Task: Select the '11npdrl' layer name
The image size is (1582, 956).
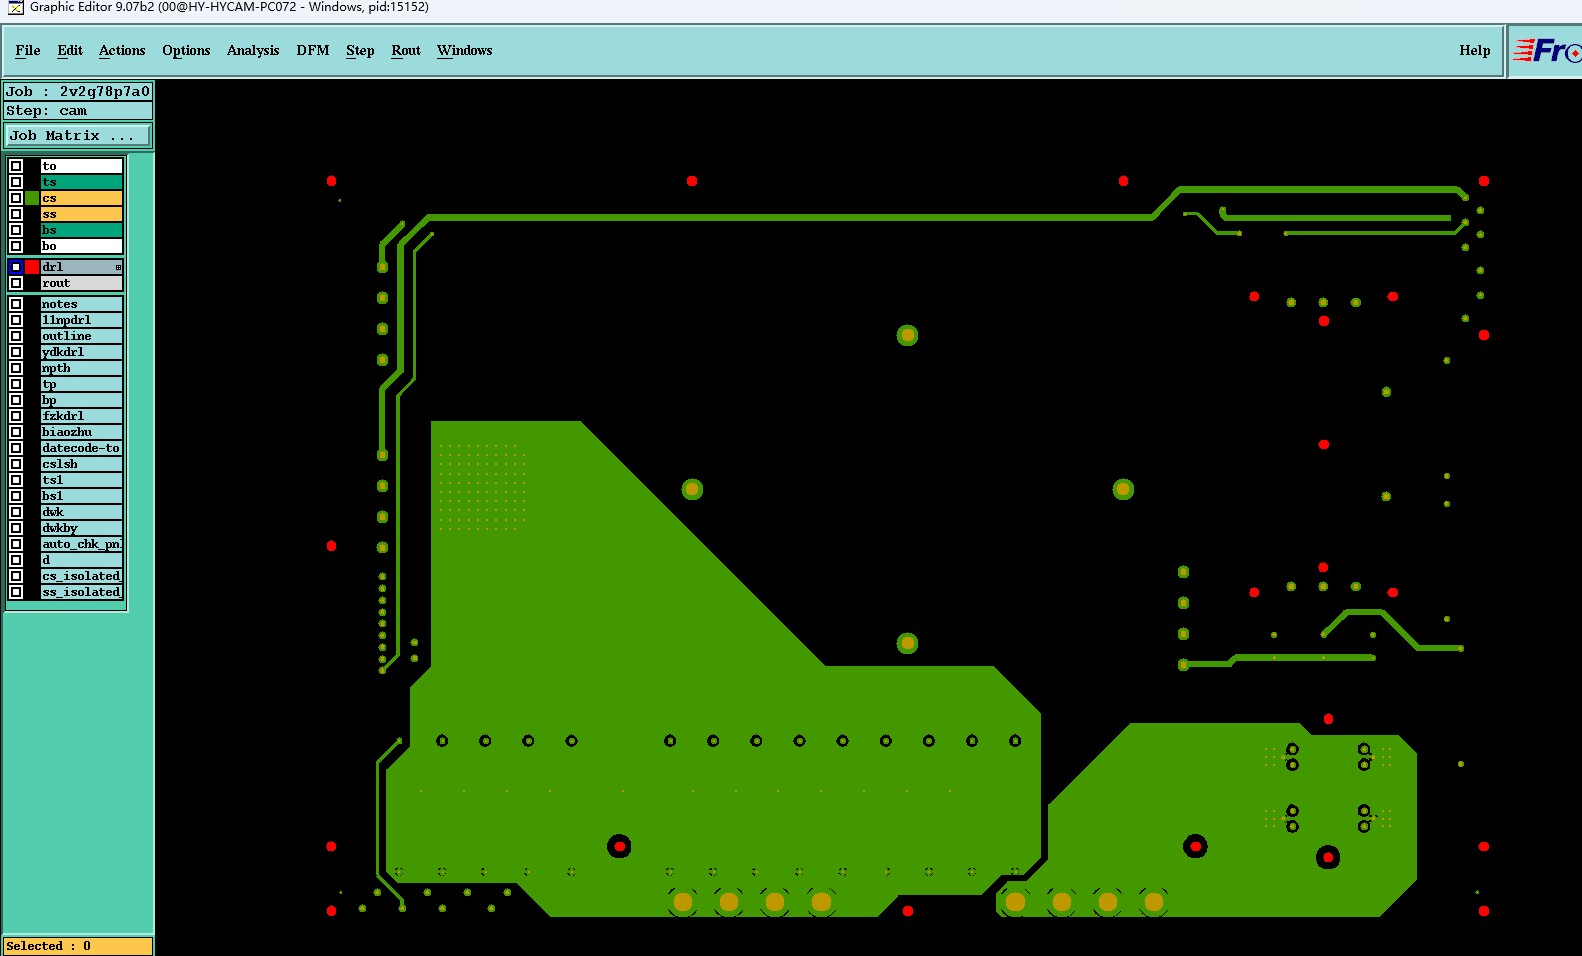Action: click(x=81, y=320)
